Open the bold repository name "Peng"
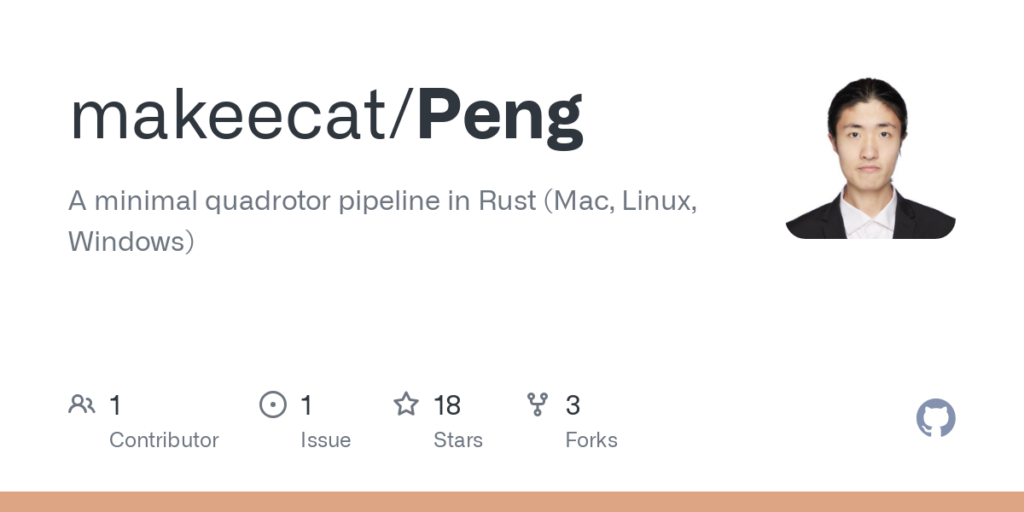 click(x=500, y=116)
